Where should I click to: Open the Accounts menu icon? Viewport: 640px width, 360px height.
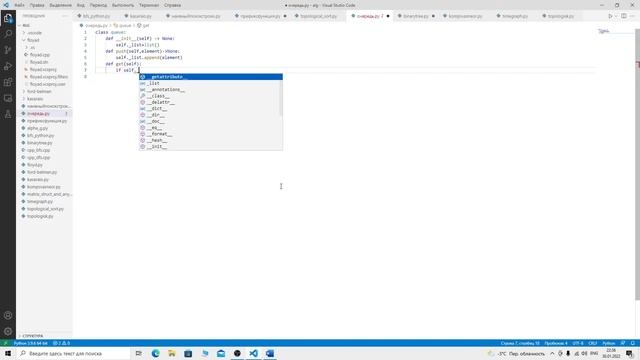tap(8, 315)
